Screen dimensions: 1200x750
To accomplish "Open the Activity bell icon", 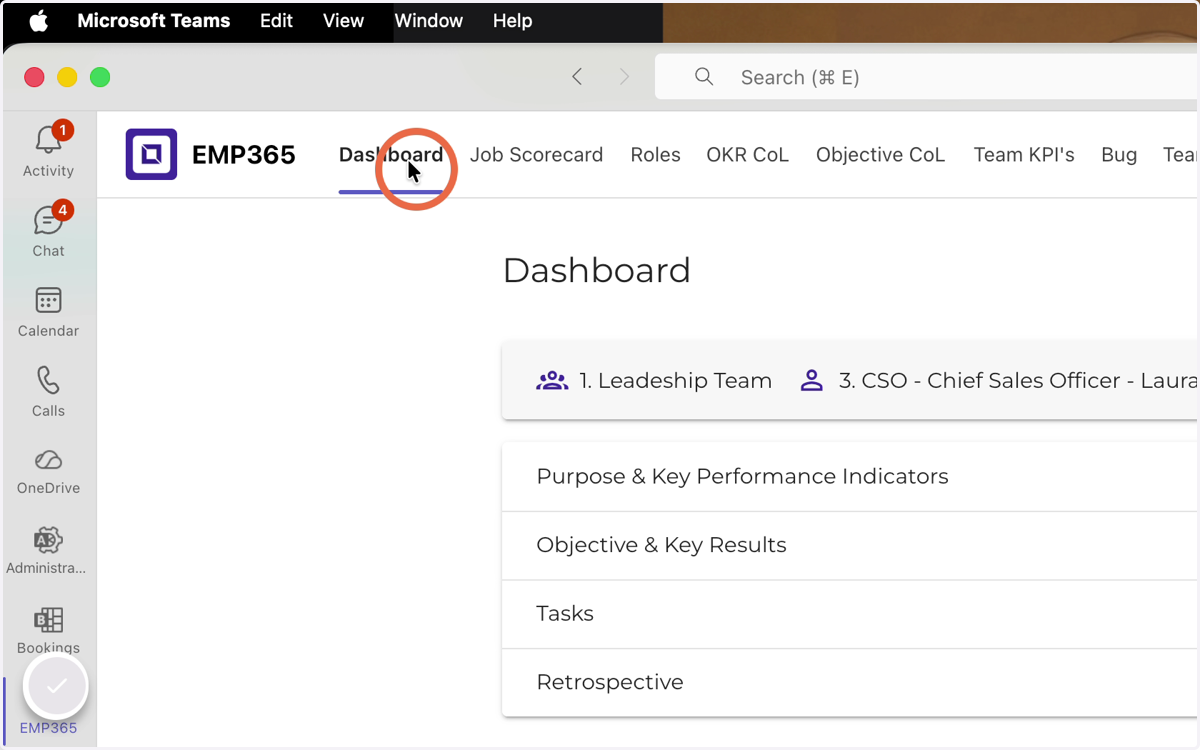I will pos(48,140).
